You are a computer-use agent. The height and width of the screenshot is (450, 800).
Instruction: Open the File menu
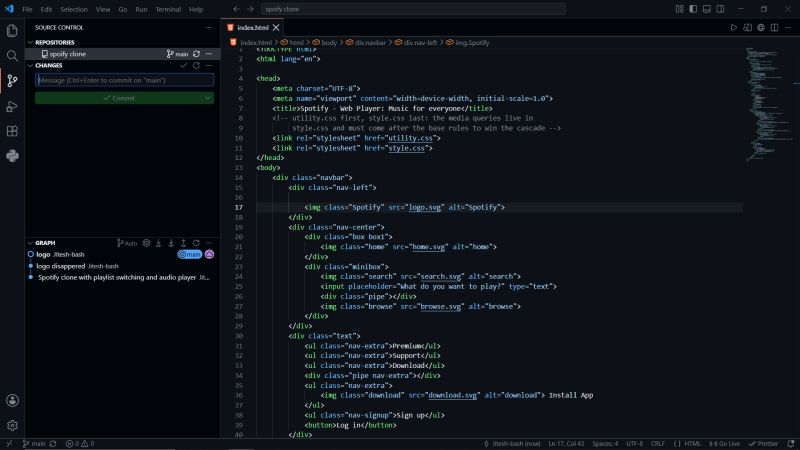click(27, 9)
